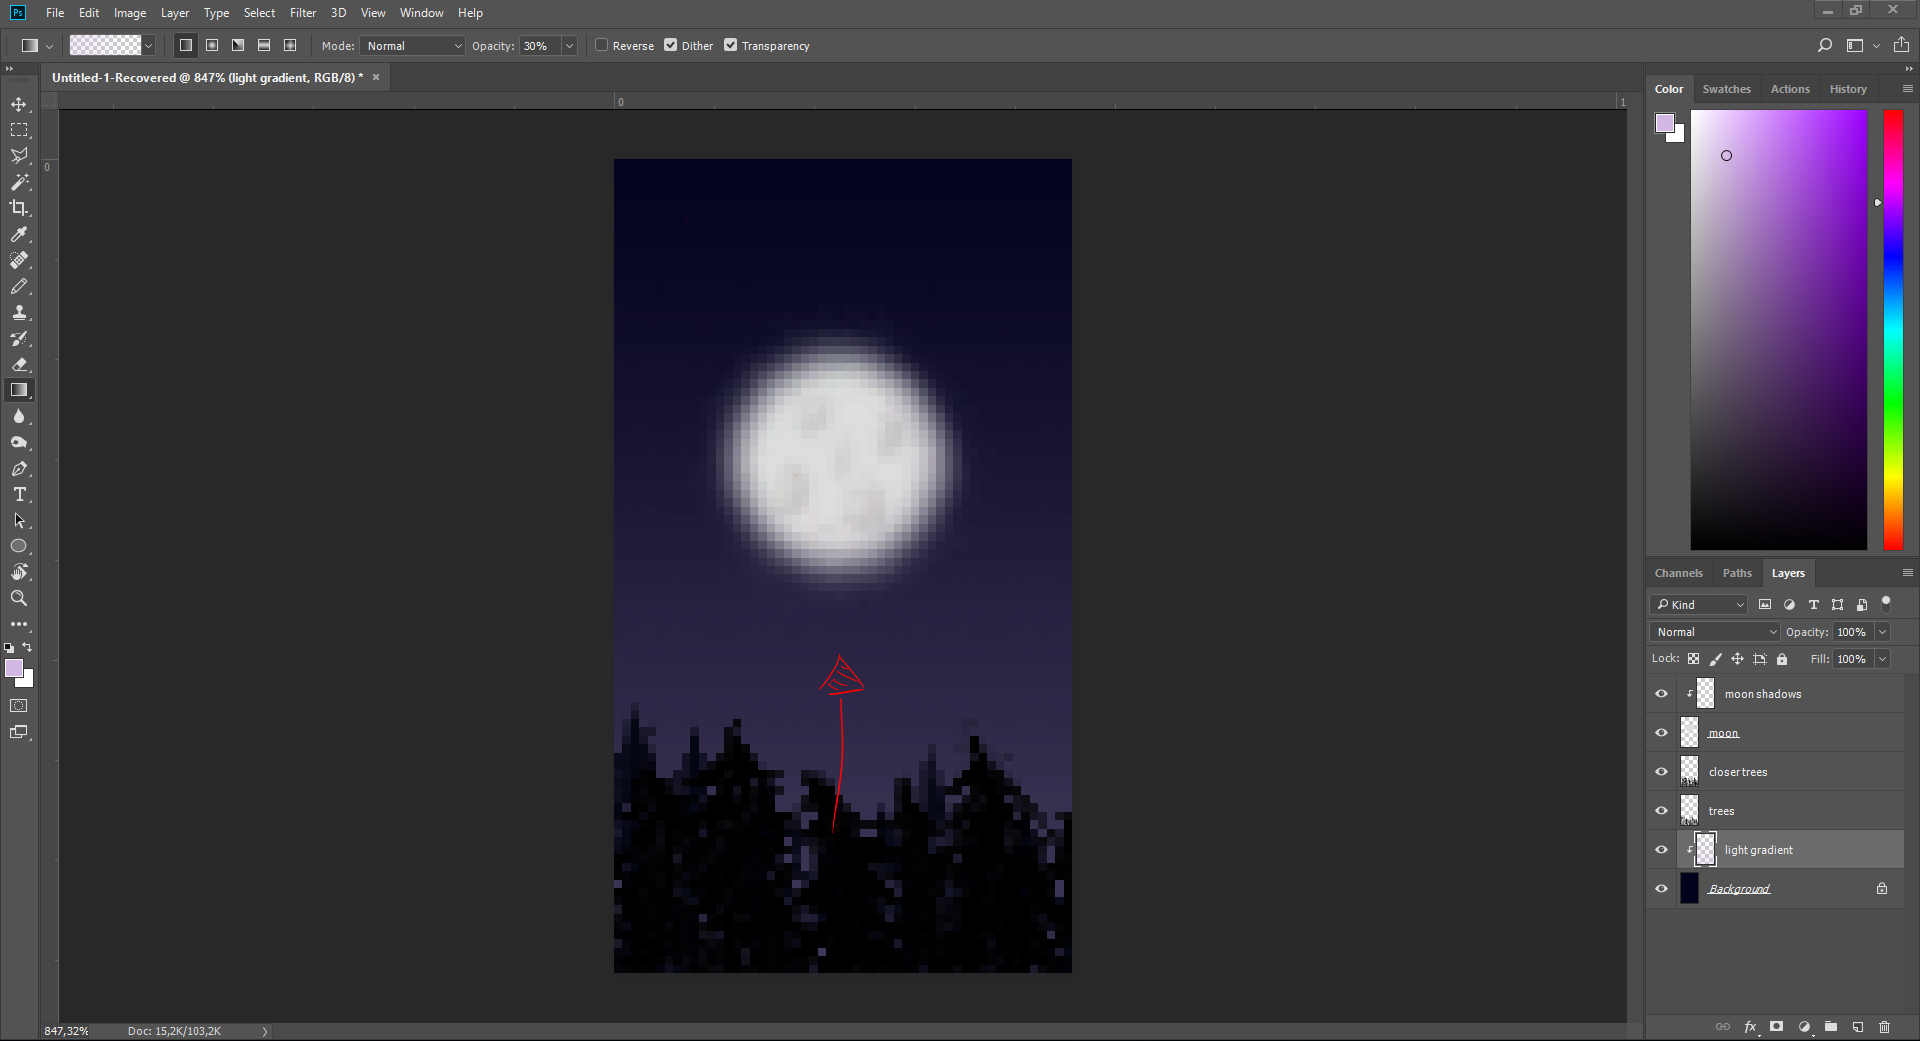Viewport: 1920px width, 1041px height.
Task: Hide the light gradient layer
Action: [x=1662, y=850]
